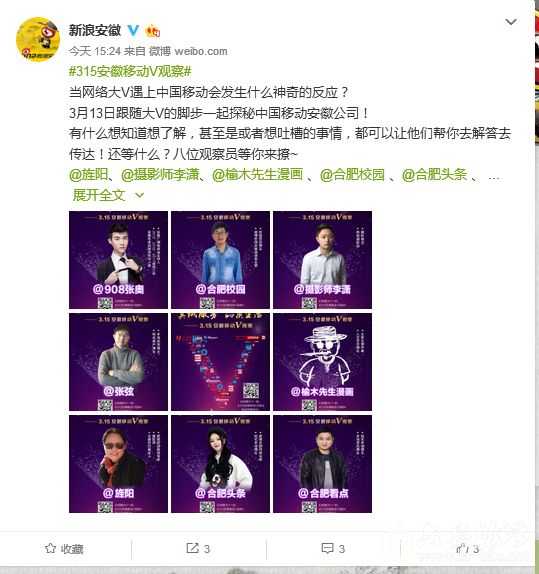Image resolution: width=539 pixels, height=574 pixels.
Task: Open the @合肥看点 poster thumbnail
Action: click(323, 464)
